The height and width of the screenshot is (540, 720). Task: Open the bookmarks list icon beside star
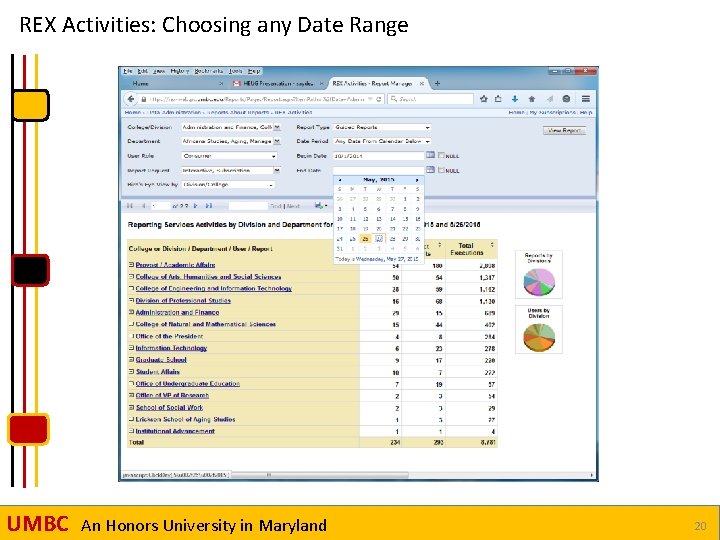[x=498, y=99]
